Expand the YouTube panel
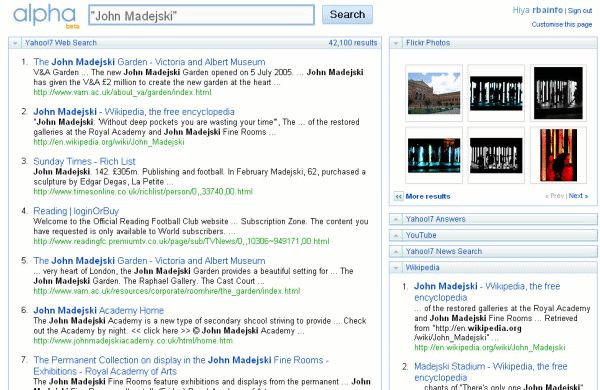This screenshot has height=390, width=600. click(x=396, y=235)
